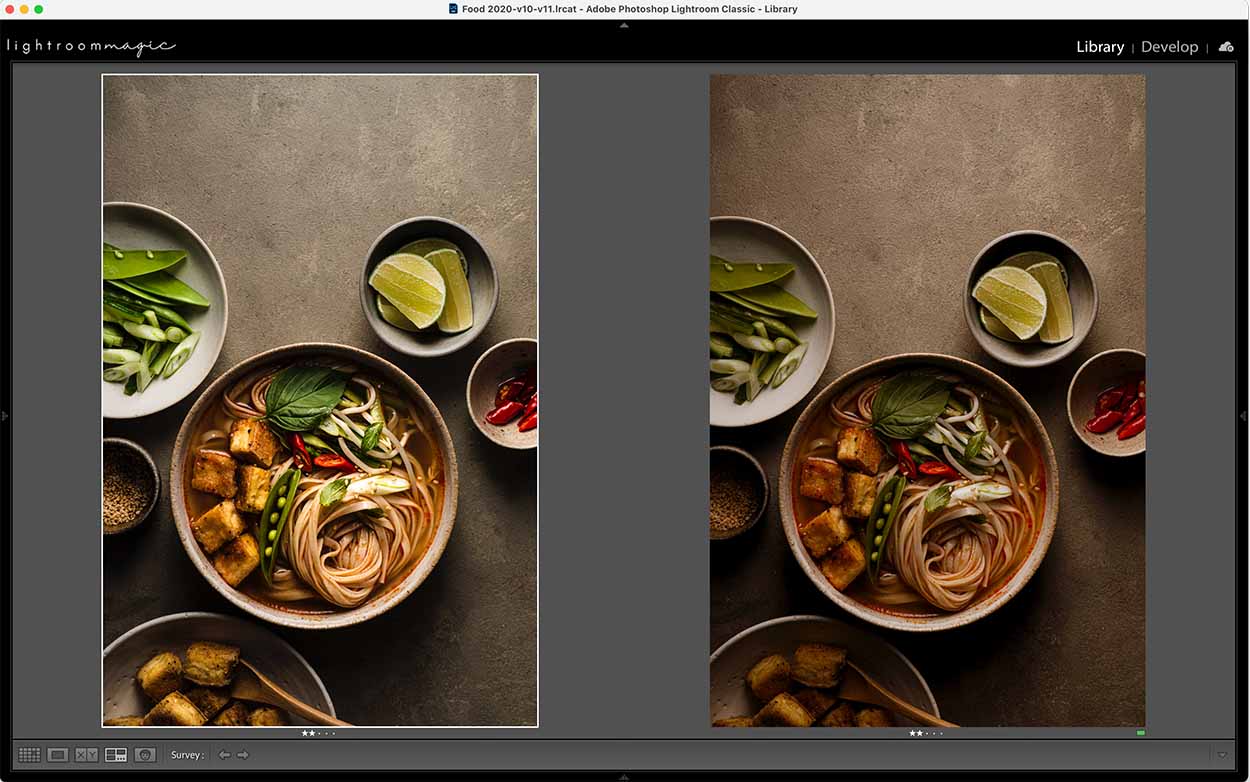This screenshot has width=1250, height=782.
Task: Switch to Loupe view
Action: coord(58,755)
